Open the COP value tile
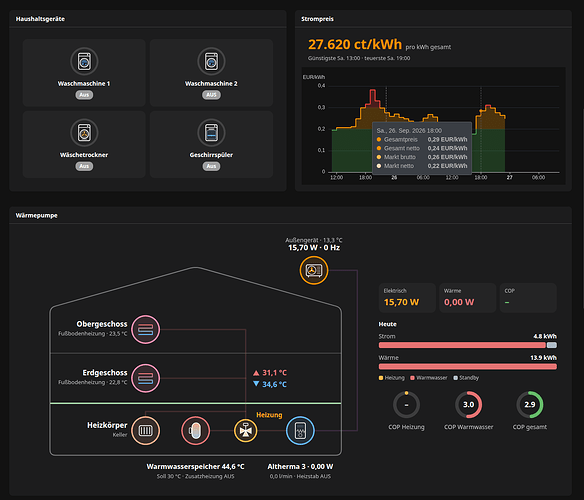 click(528, 298)
